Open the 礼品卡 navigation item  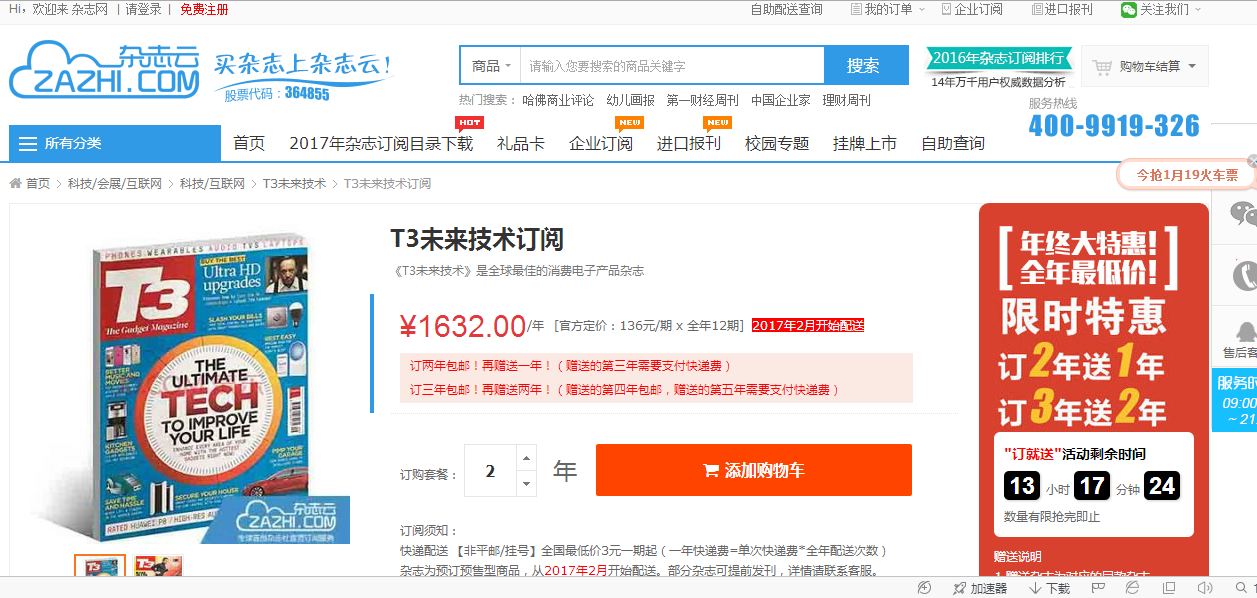pyautogui.click(x=521, y=143)
